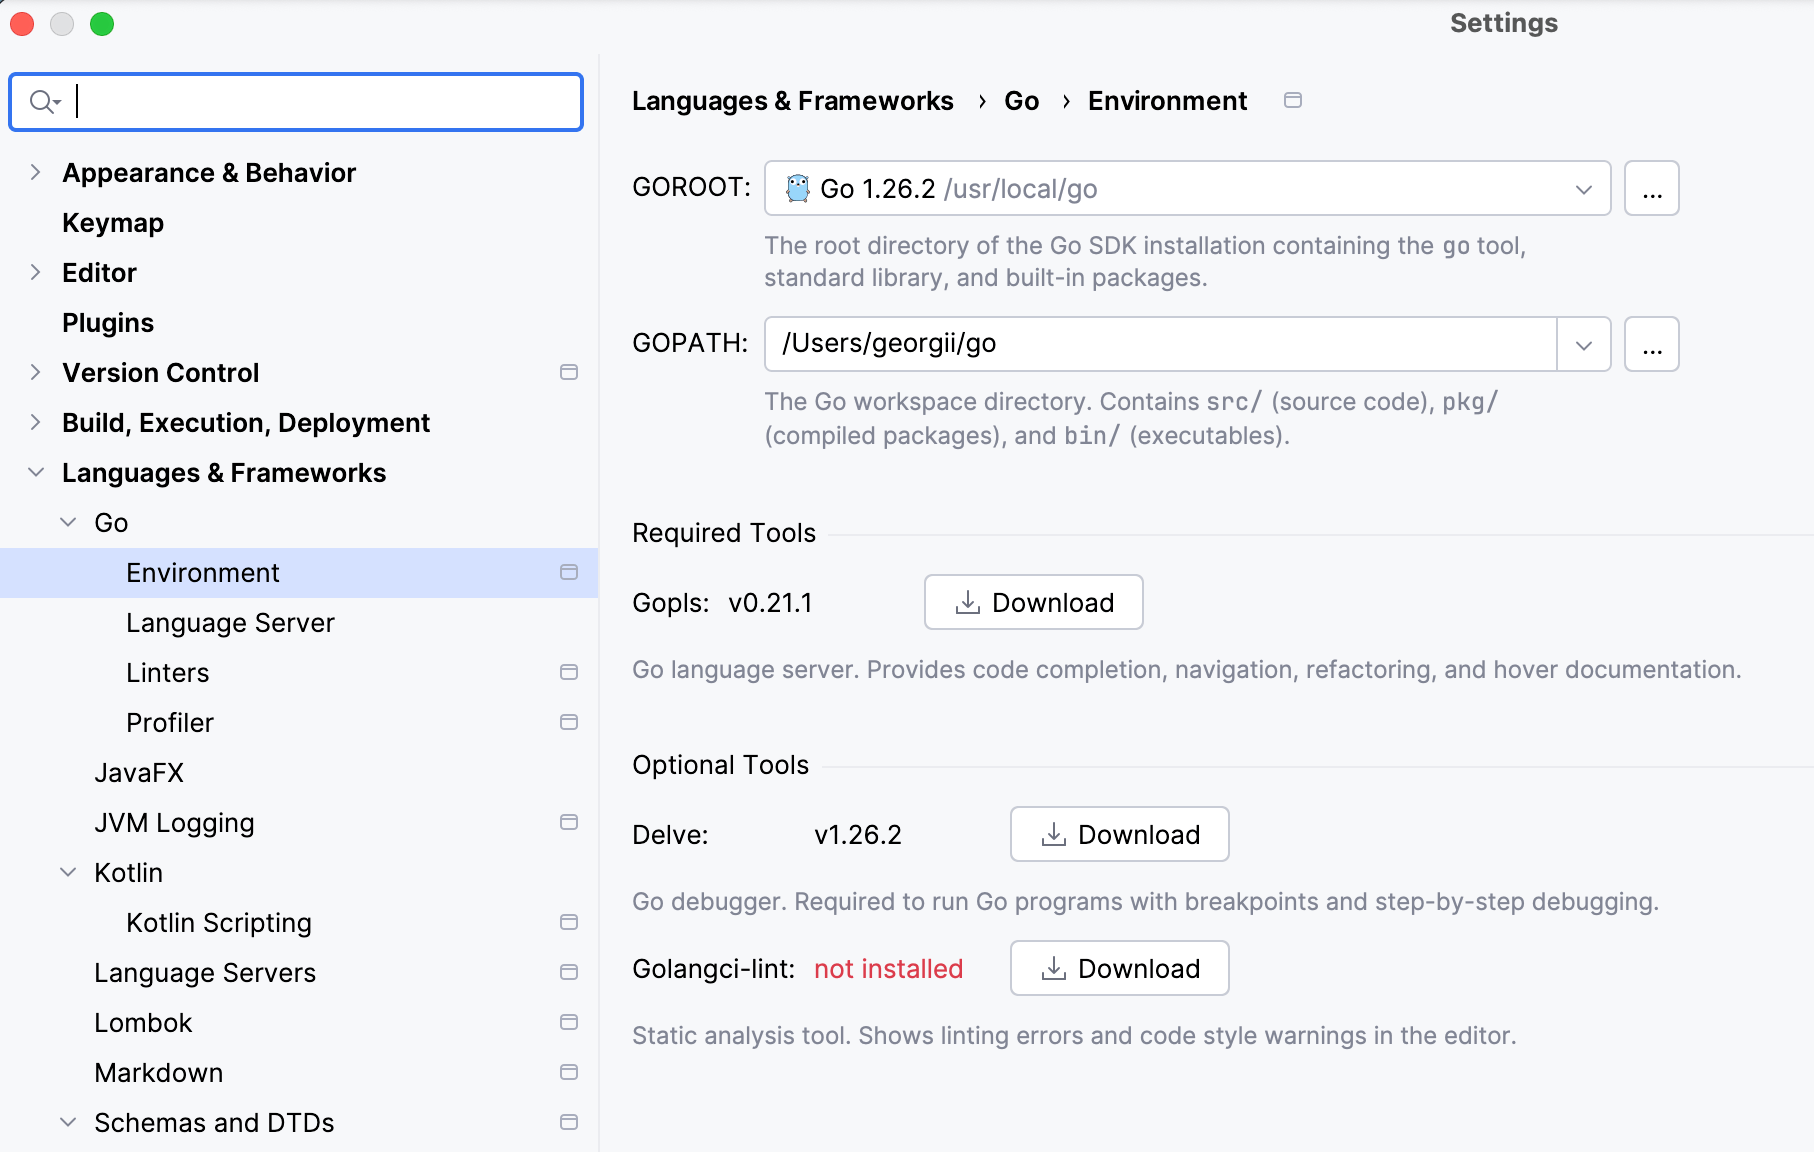Expand Build, Execution, Deployment section
Viewport: 1814px width, 1152px height.
tap(36, 422)
